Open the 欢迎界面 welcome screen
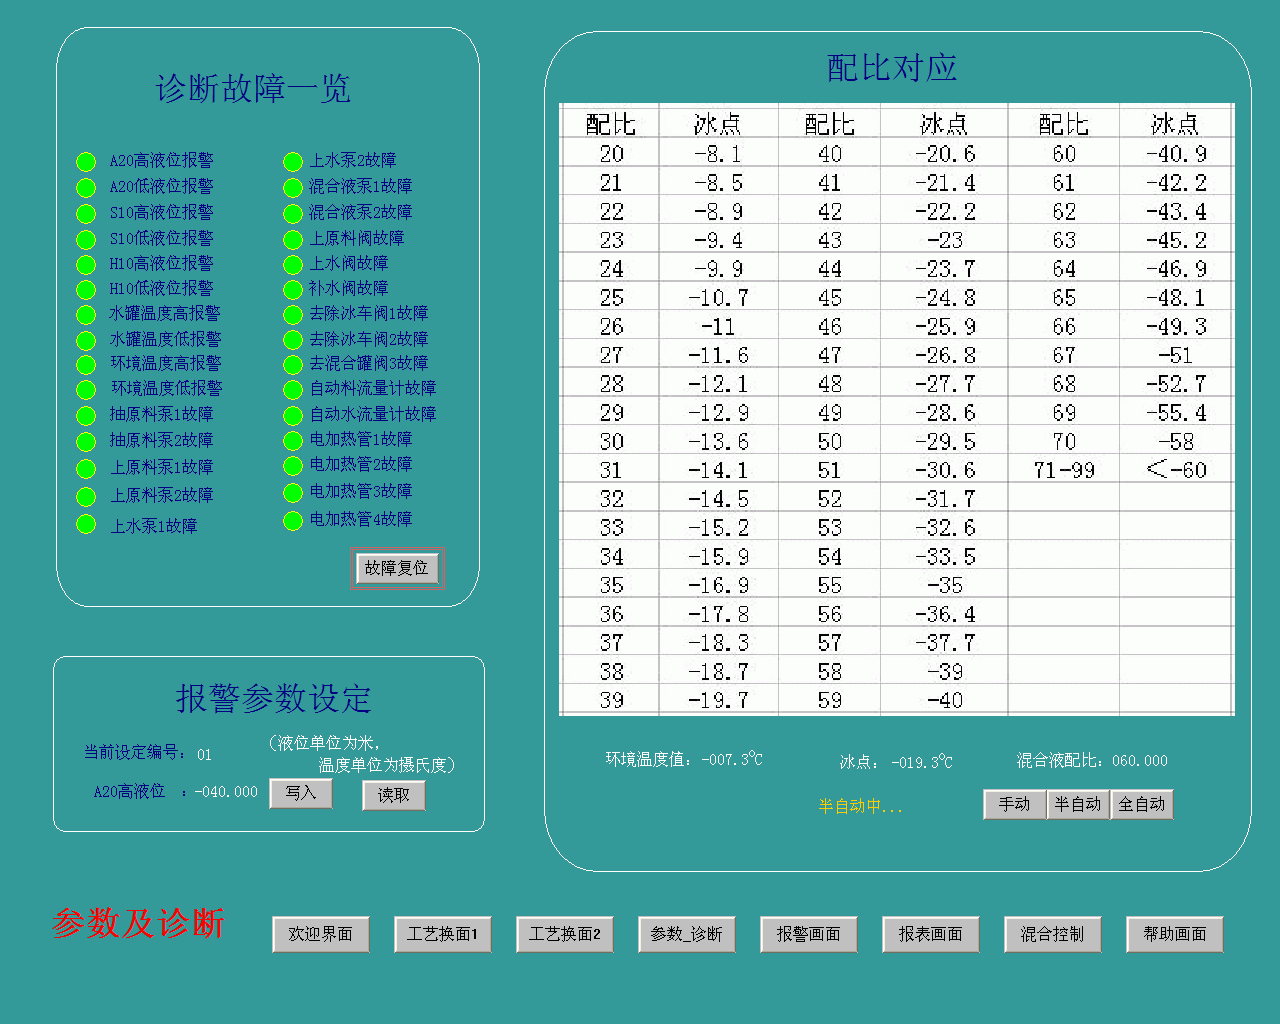The height and width of the screenshot is (1024, 1280). click(x=320, y=934)
